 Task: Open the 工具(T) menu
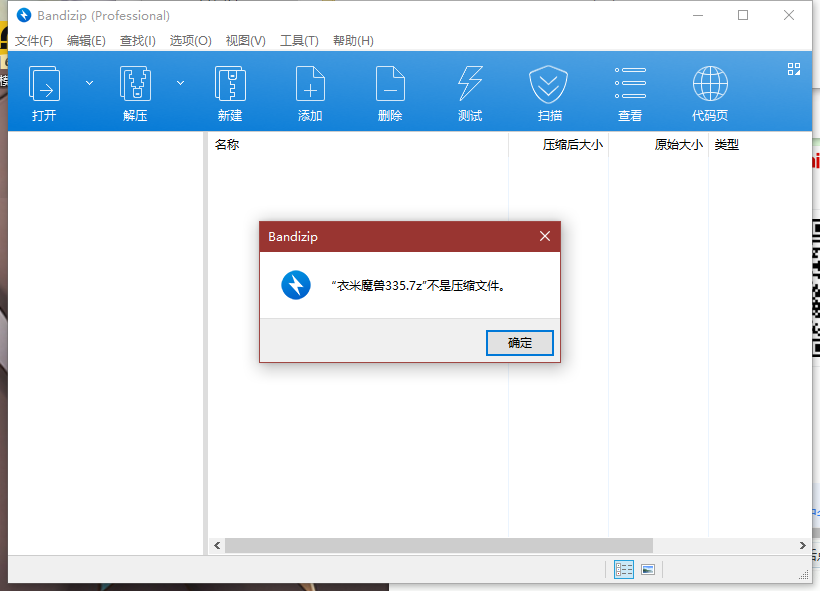coord(299,41)
